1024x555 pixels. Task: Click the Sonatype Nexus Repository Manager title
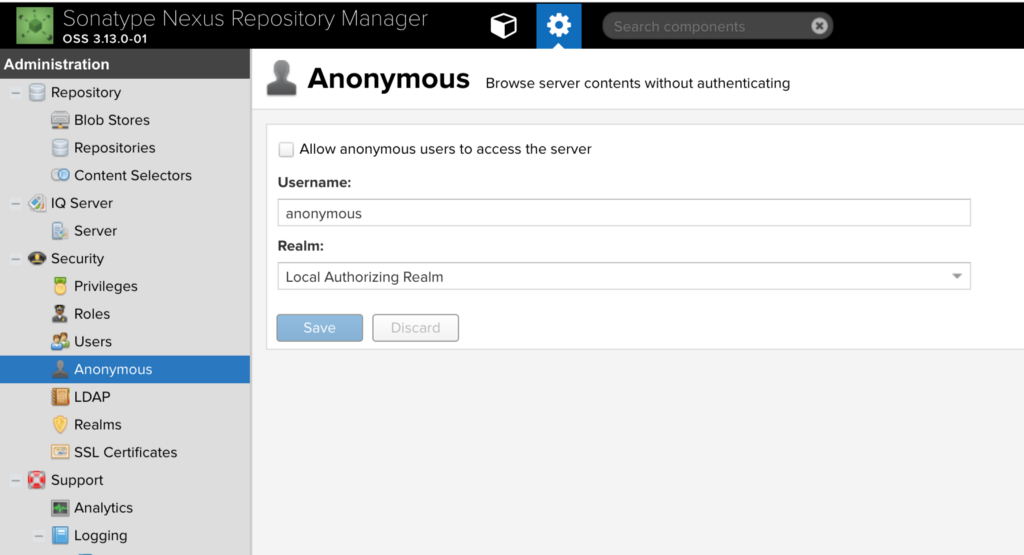point(245,18)
